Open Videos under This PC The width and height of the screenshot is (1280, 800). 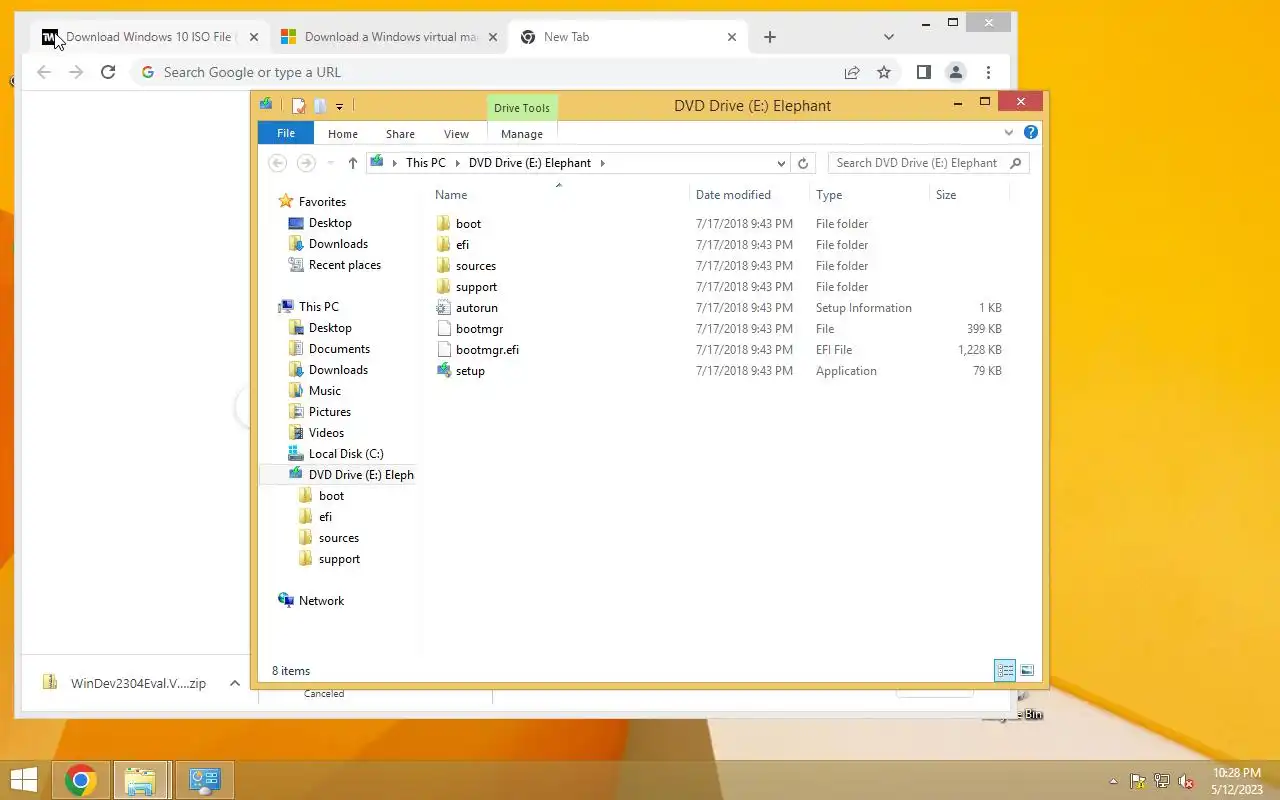click(x=326, y=433)
